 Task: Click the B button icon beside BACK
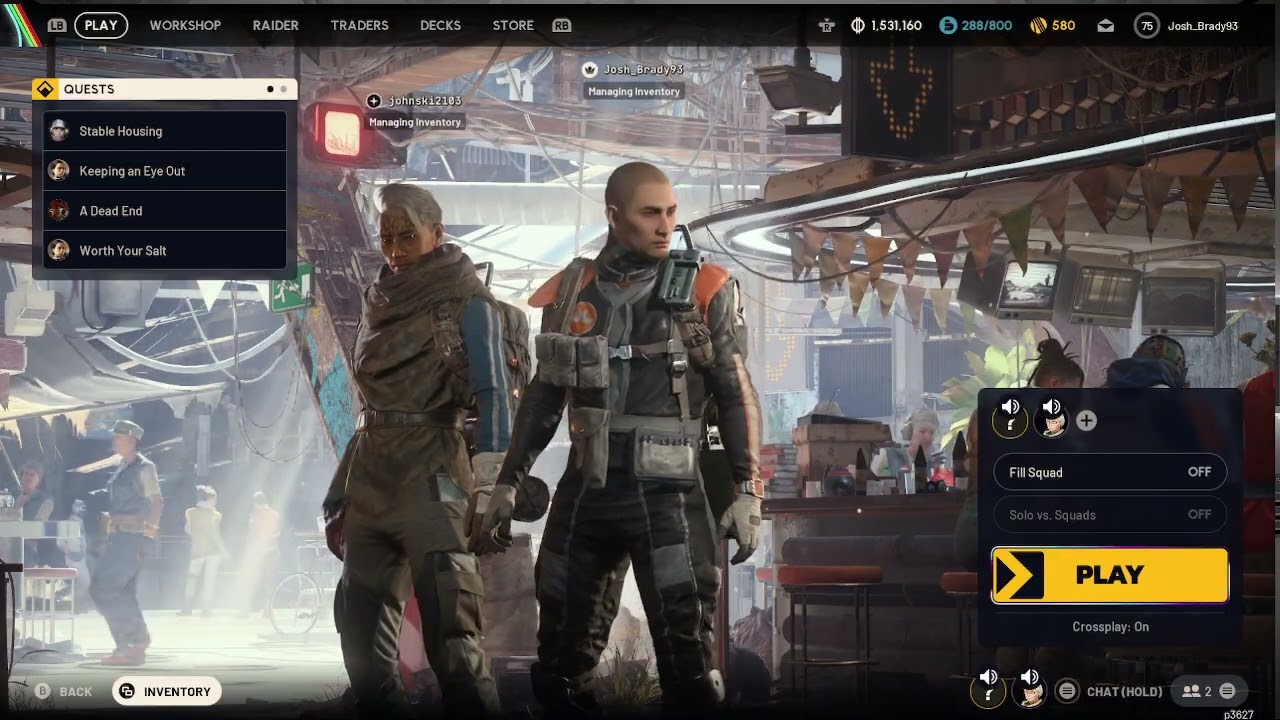43,691
